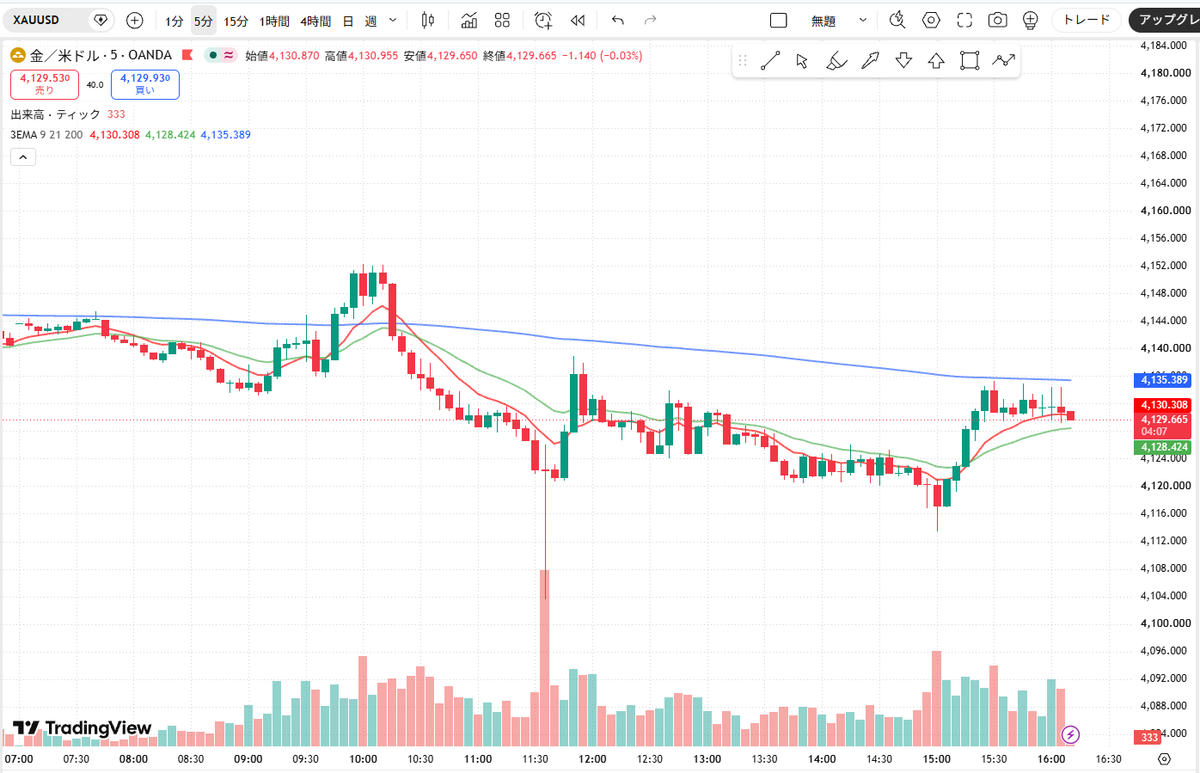Viewport: 1200px width, 773px height.
Task: Collapse the indicator legend with chevron
Action: tap(23, 156)
